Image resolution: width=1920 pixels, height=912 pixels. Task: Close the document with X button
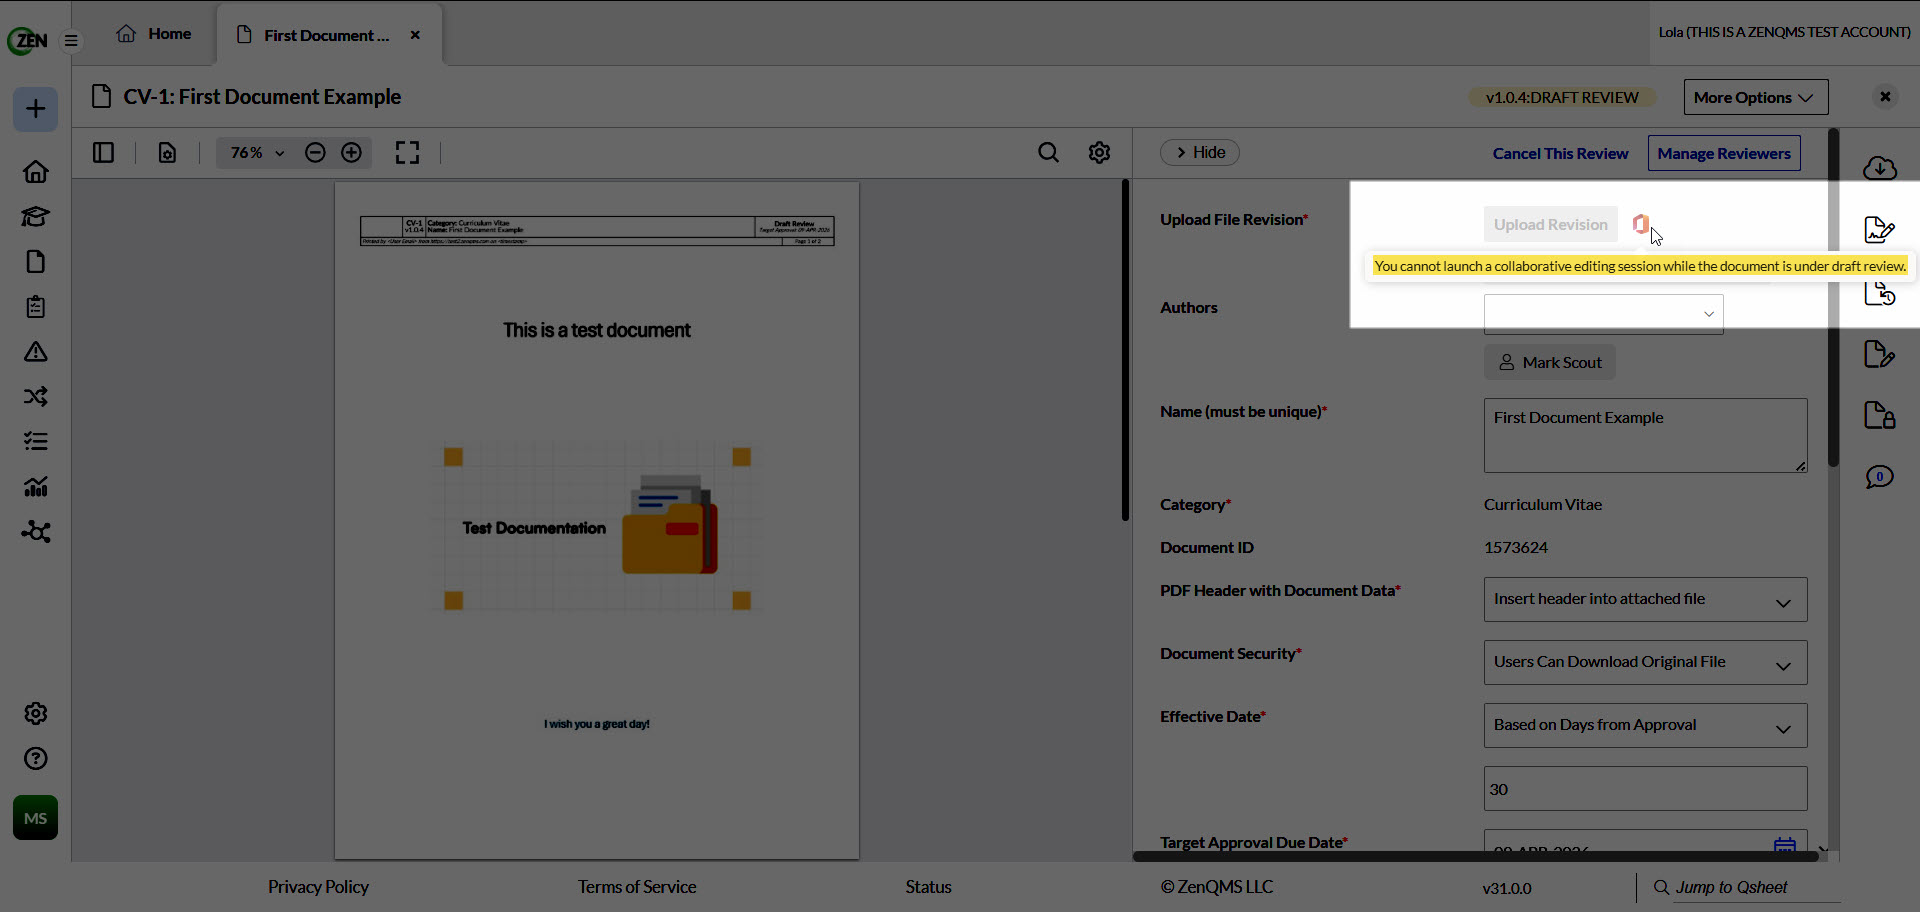pos(1885,97)
